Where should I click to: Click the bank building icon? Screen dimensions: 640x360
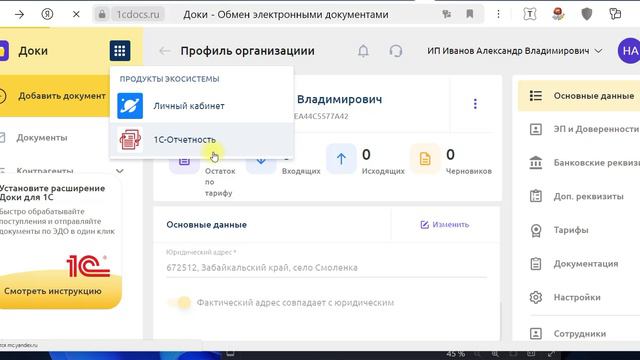point(536,163)
